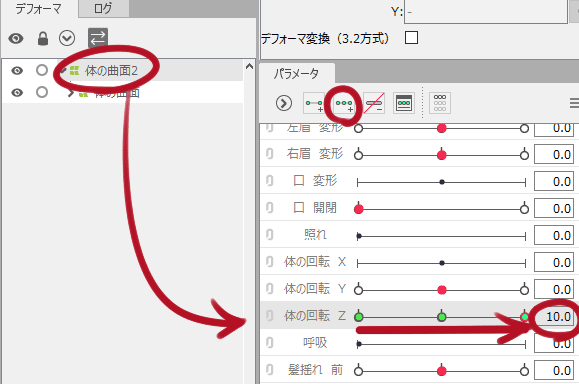Toggle the show/hide all eye icon in the deformer panel header
The height and width of the screenshot is (384, 579).
click(x=16, y=38)
